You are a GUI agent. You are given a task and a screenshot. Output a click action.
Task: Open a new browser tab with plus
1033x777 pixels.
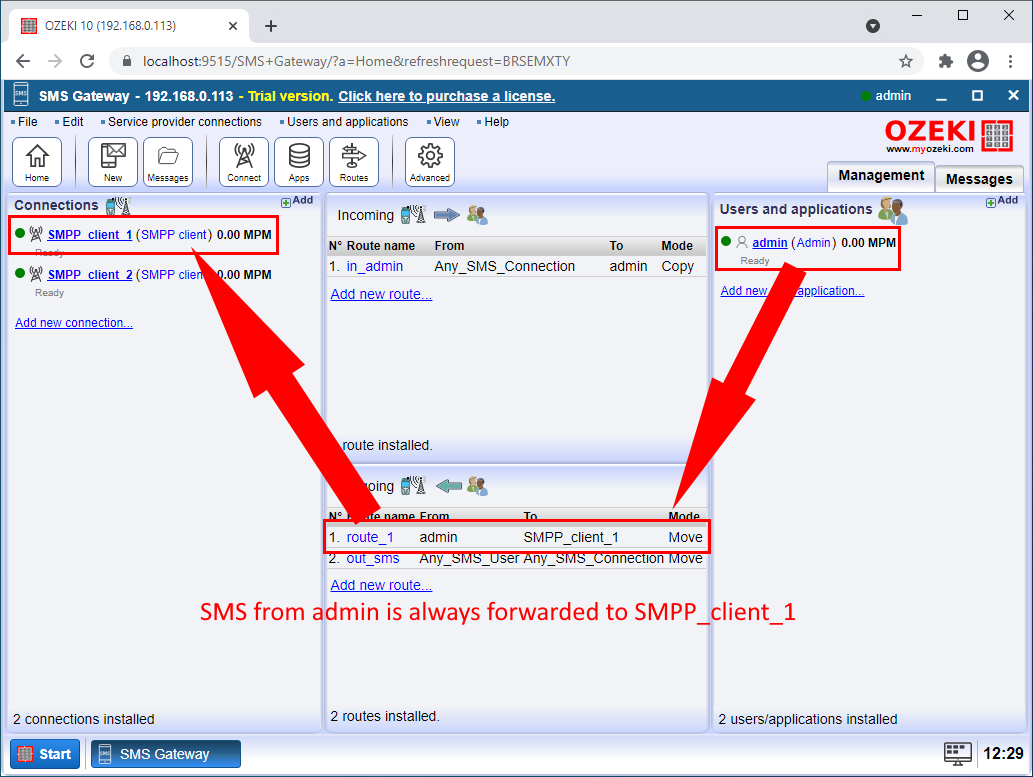tap(271, 26)
